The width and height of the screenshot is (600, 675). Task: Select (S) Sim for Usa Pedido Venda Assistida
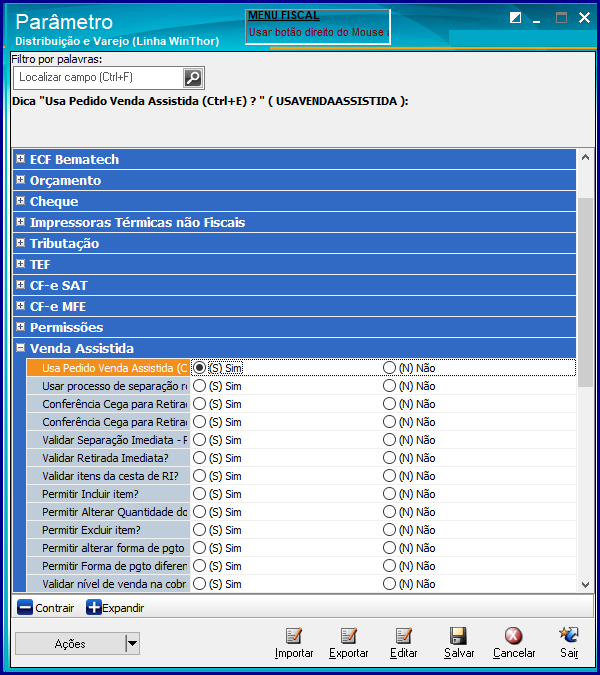(x=199, y=368)
